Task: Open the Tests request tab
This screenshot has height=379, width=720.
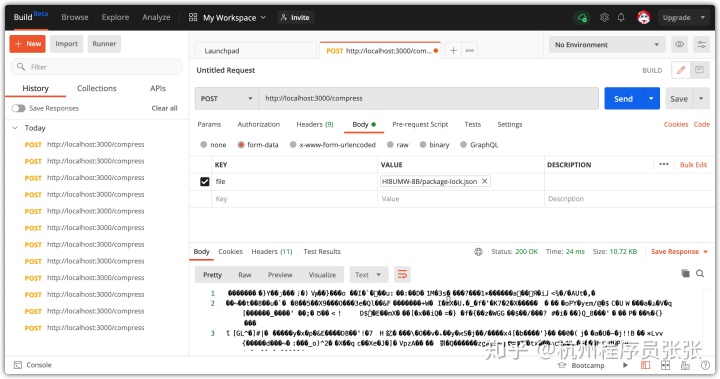Action: tap(472, 124)
